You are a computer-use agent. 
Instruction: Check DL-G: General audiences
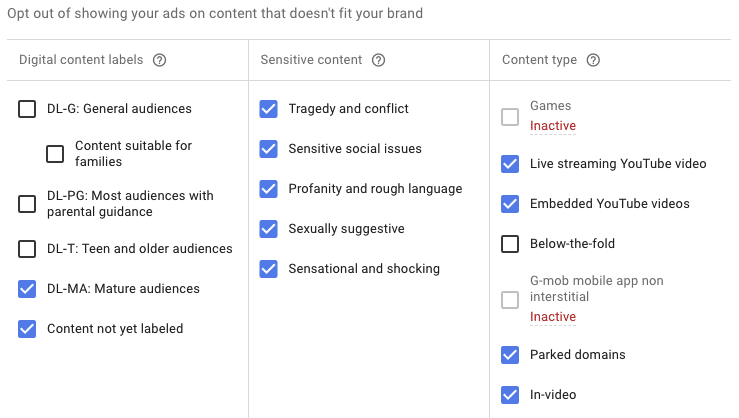(27, 109)
